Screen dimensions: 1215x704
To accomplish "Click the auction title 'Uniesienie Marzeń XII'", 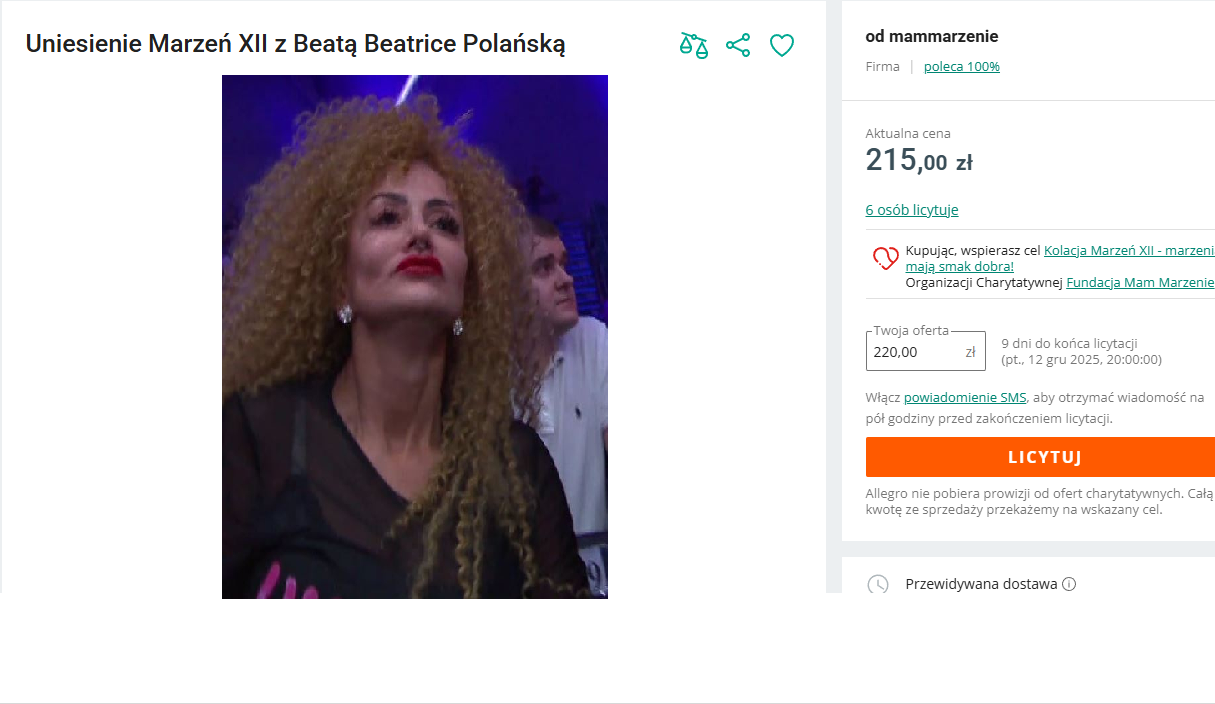I will pyautogui.click(x=295, y=44).
